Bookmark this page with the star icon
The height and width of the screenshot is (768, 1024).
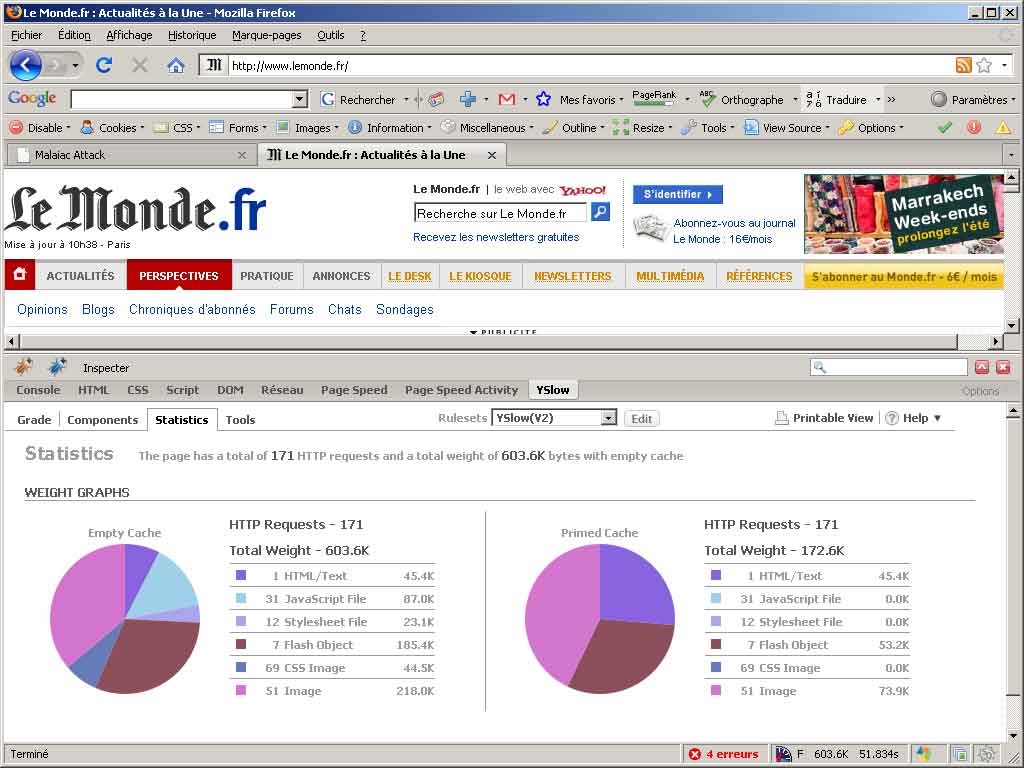tap(984, 65)
